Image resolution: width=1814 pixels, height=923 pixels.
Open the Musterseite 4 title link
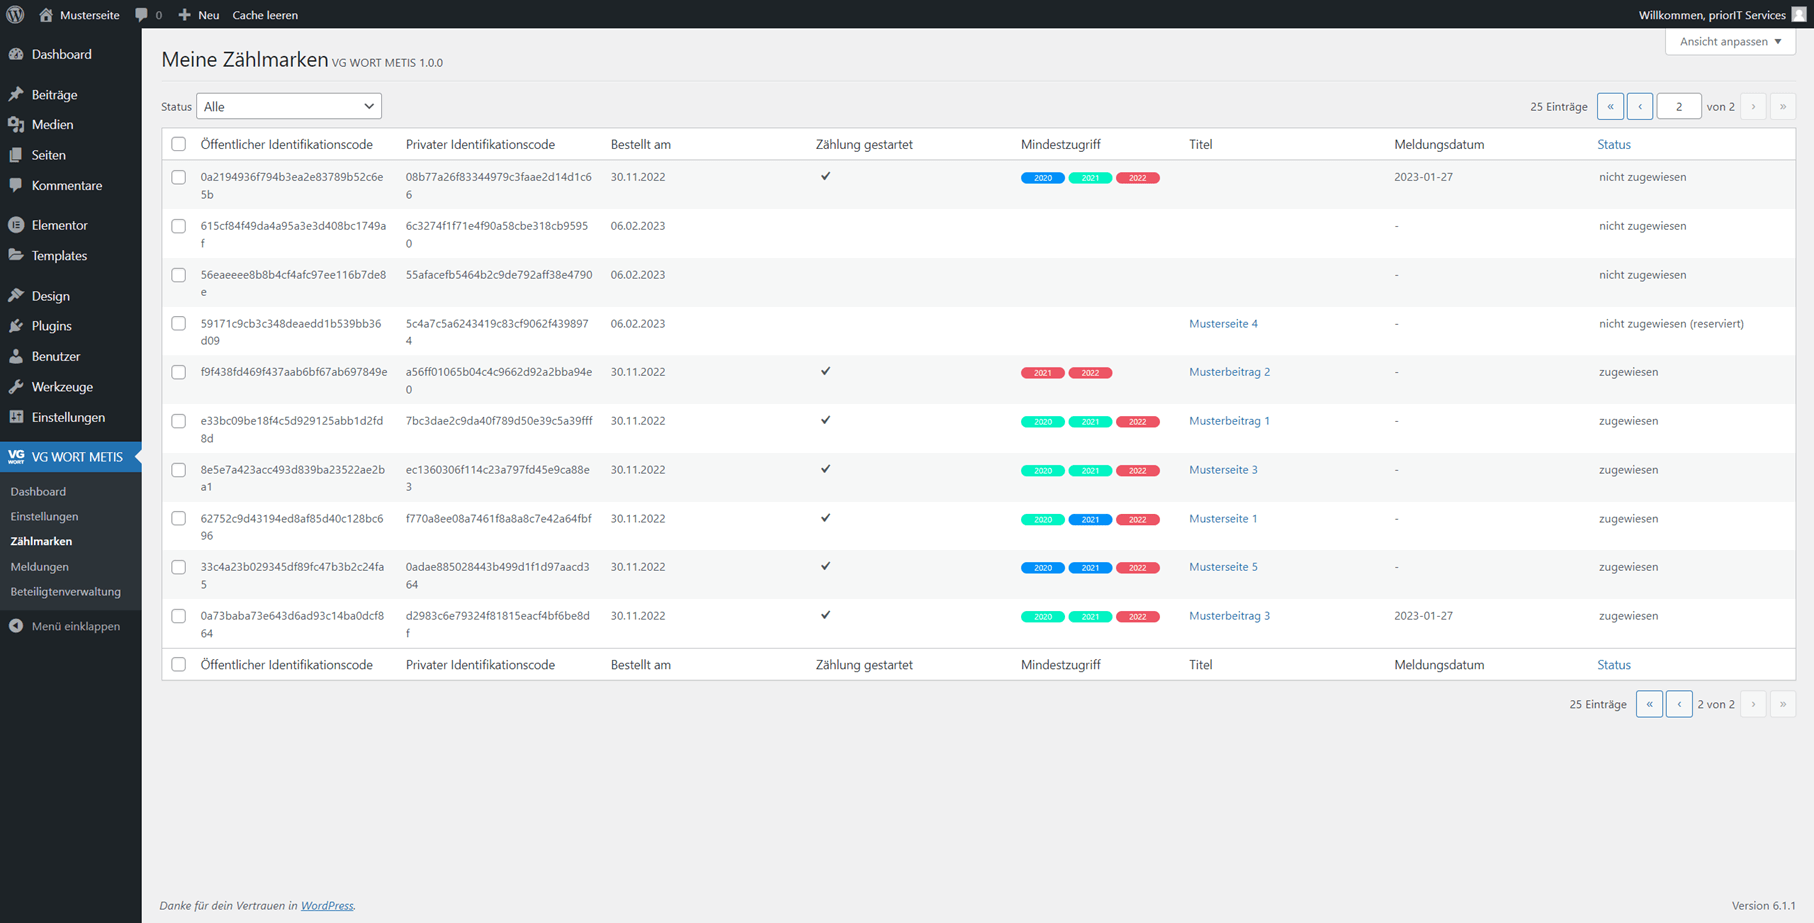click(1223, 324)
